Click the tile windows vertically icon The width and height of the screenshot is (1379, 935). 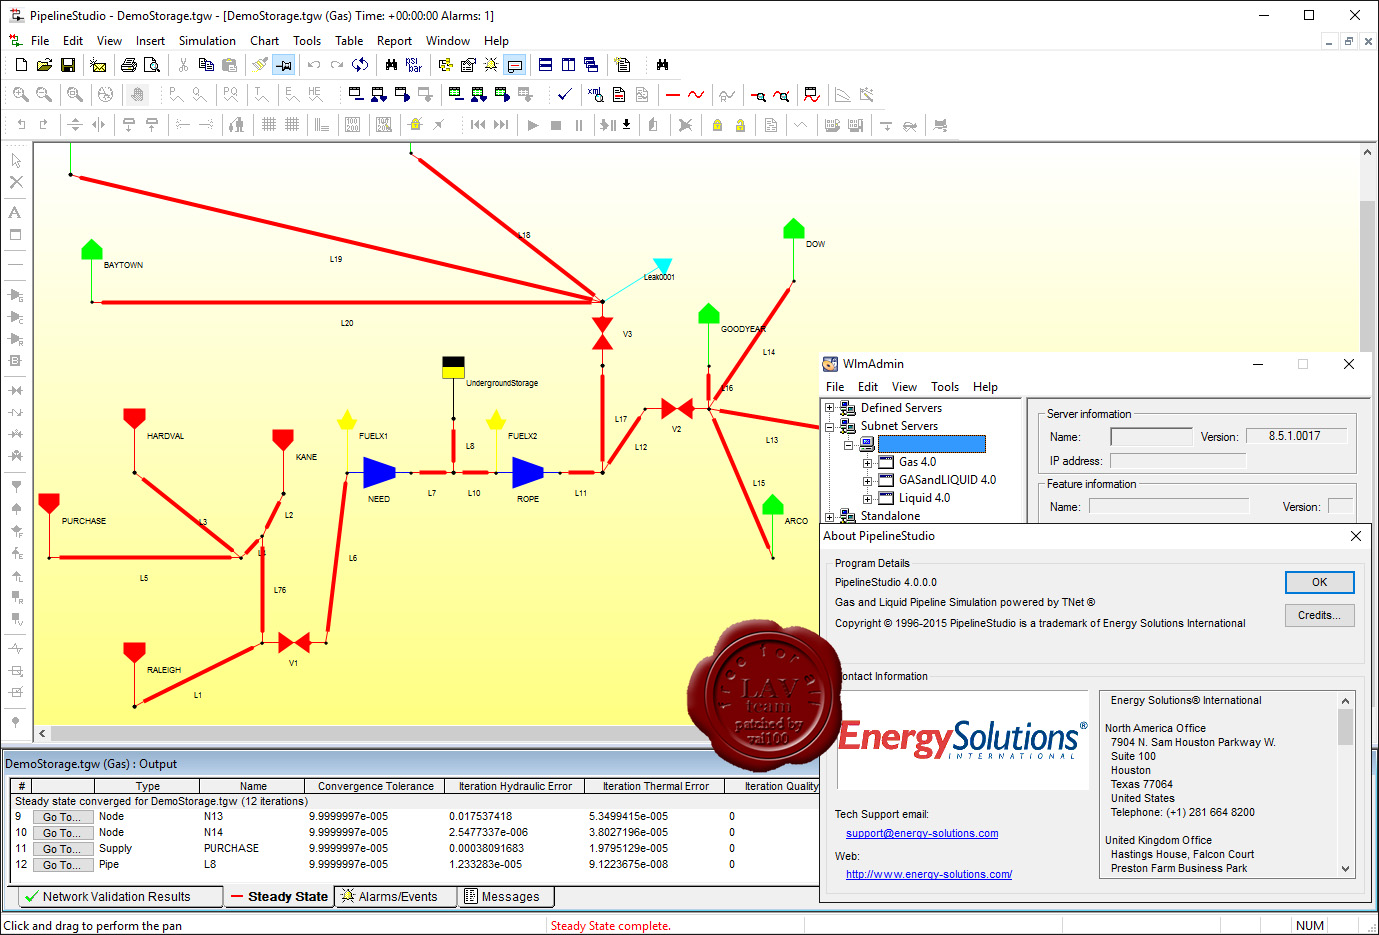pos(568,65)
